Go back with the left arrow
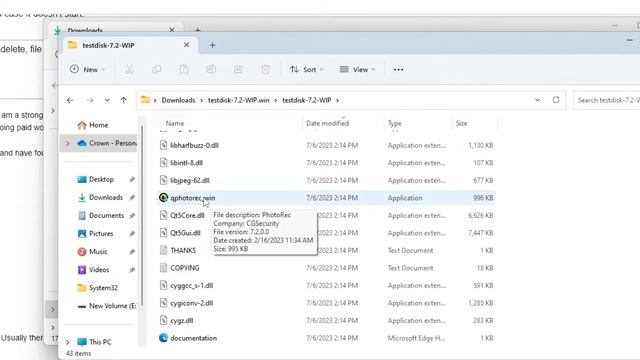Viewport: 640px width, 360px height. point(70,100)
